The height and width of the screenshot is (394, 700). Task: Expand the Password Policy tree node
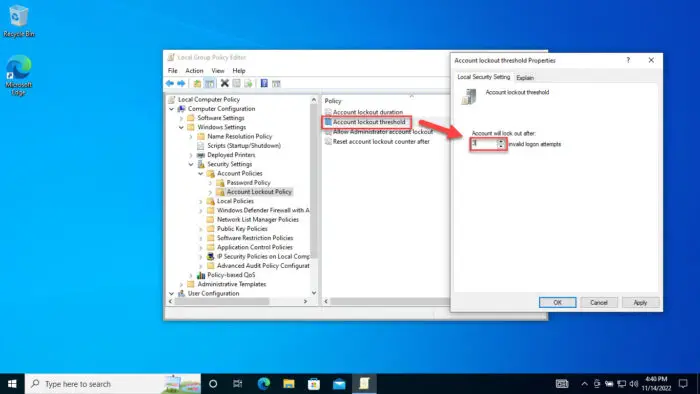click(x=210, y=183)
